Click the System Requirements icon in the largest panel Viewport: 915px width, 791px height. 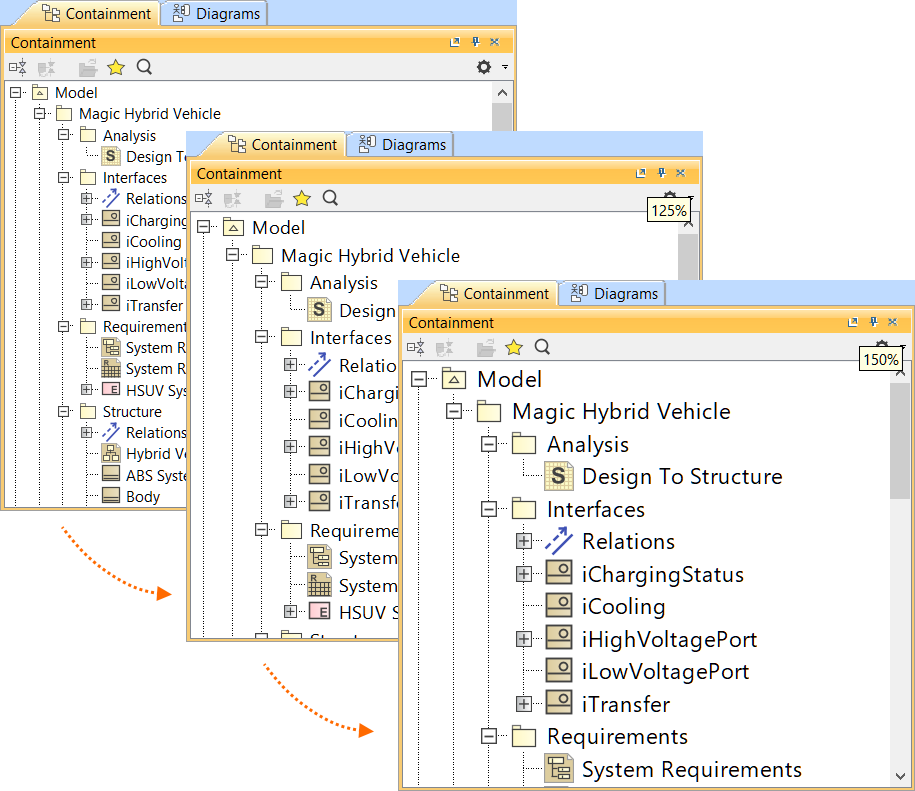pyautogui.click(x=559, y=769)
